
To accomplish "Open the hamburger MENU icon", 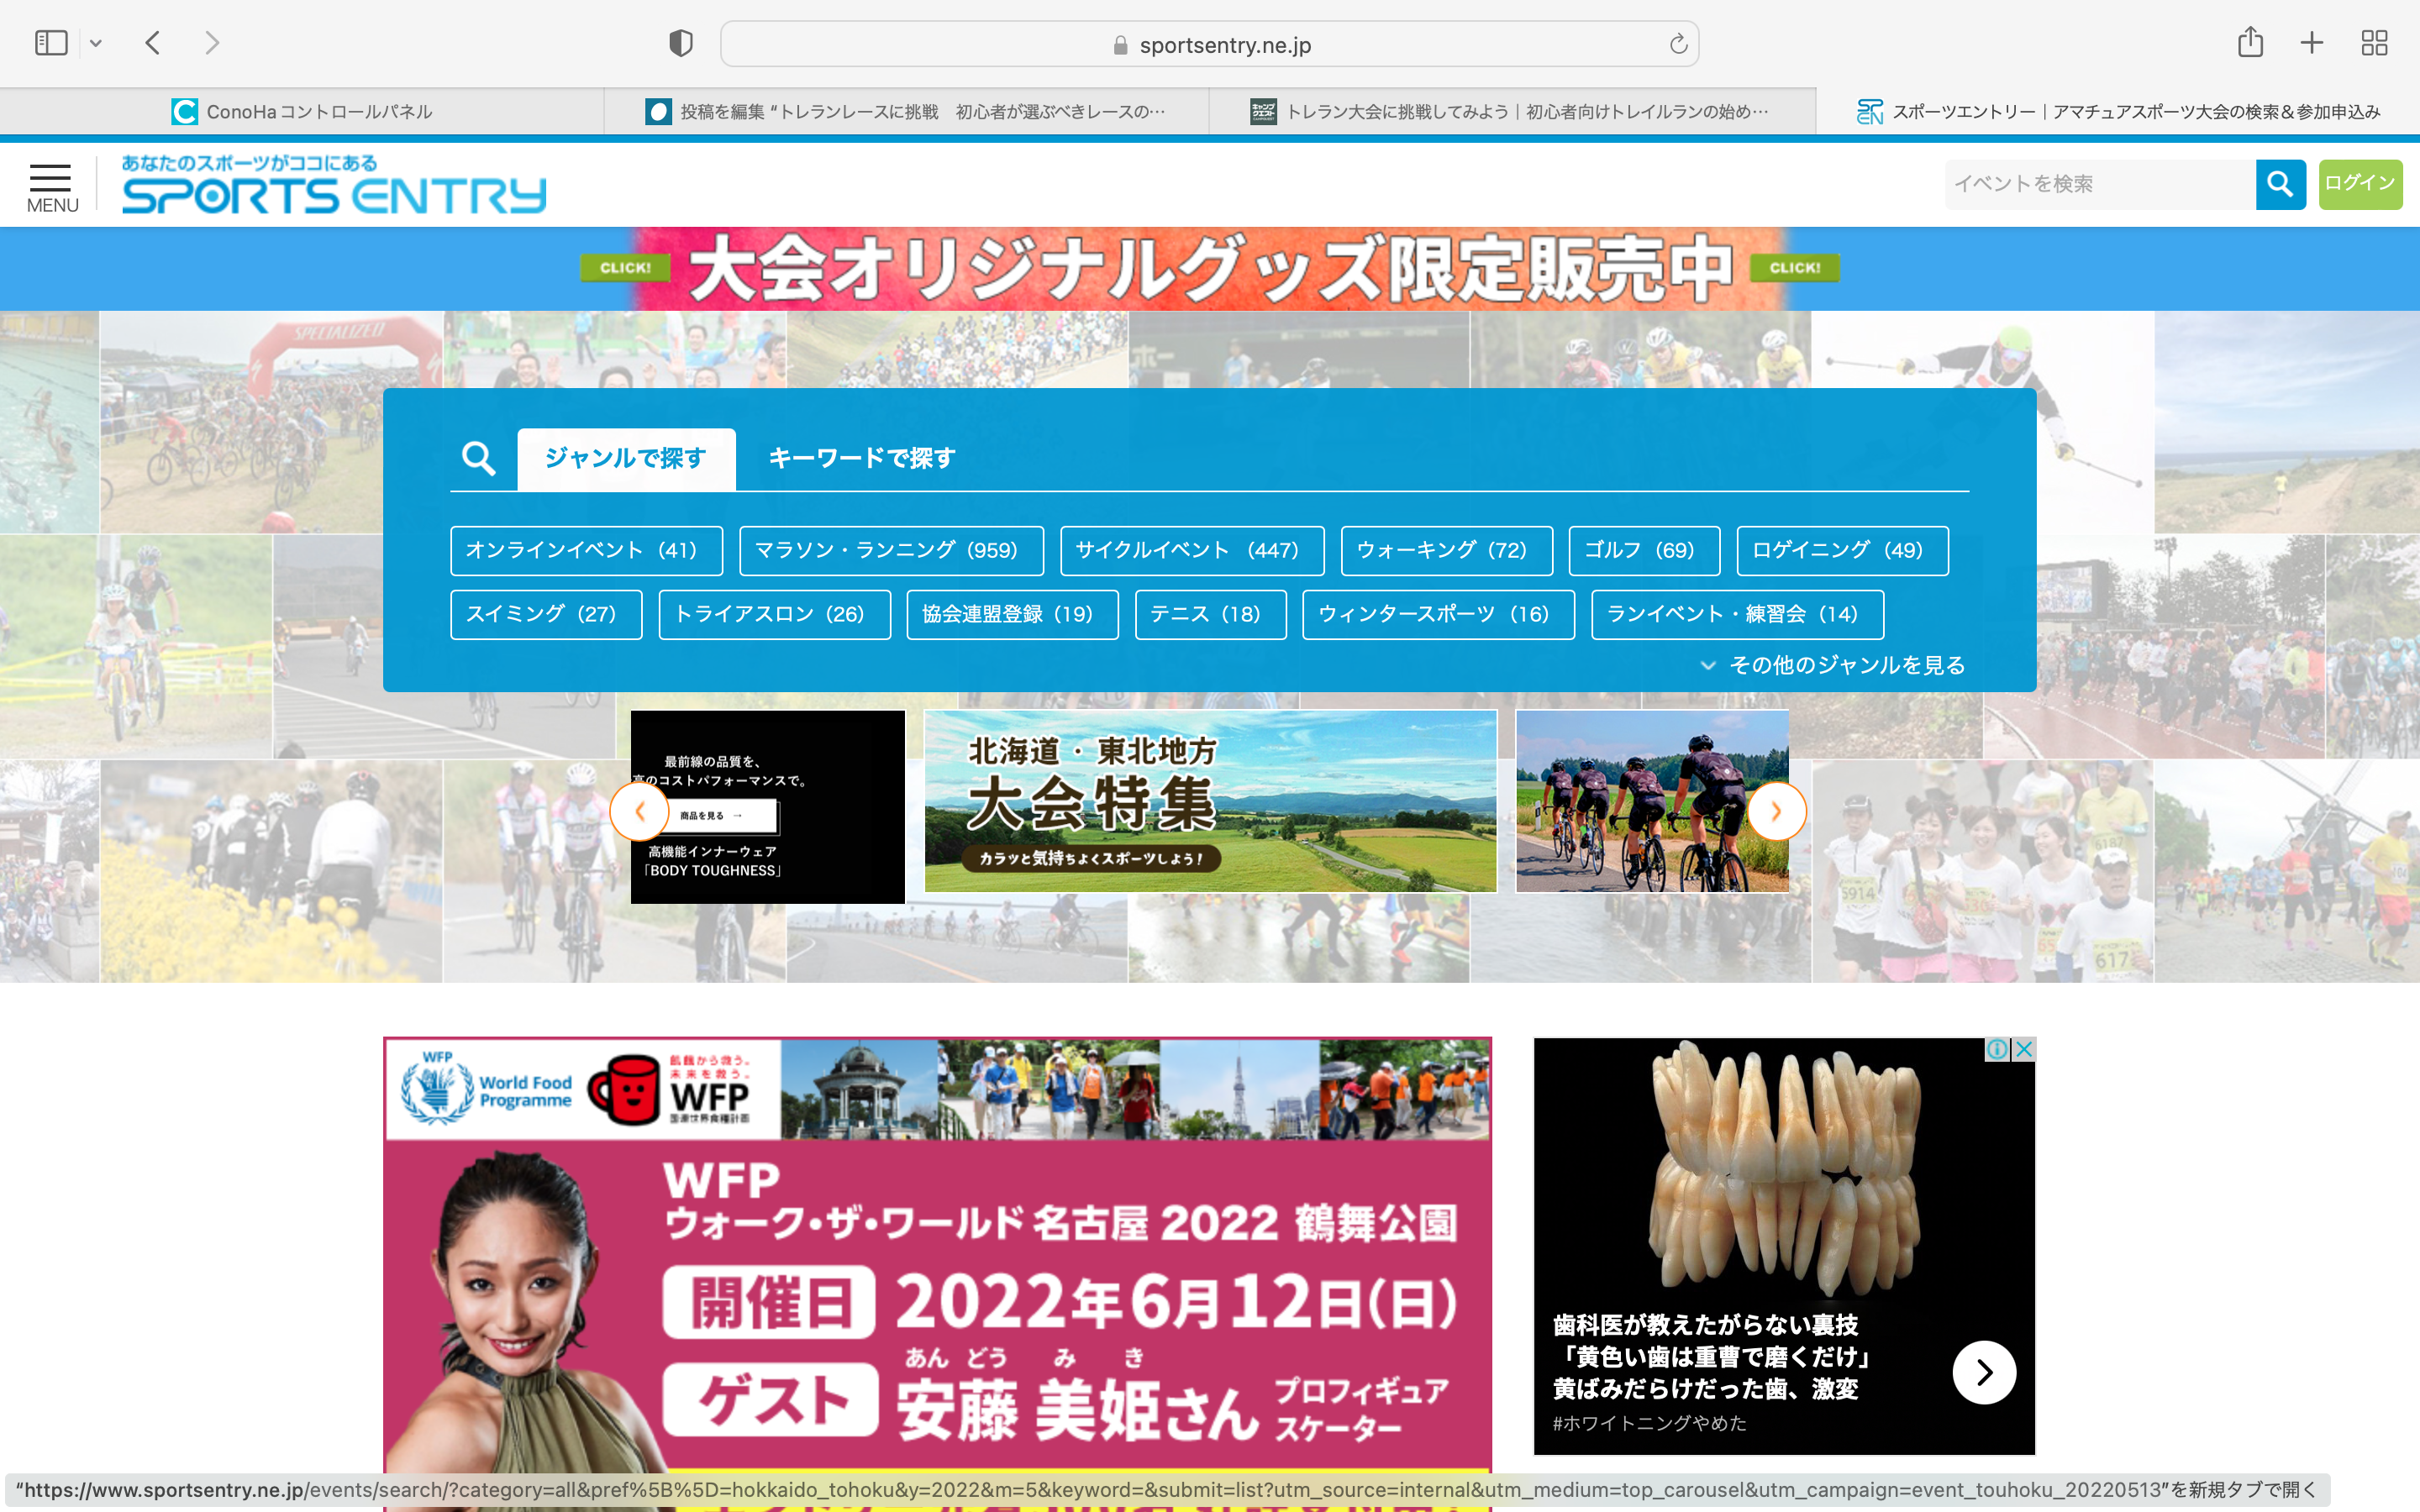I will (x=52, y=188).
